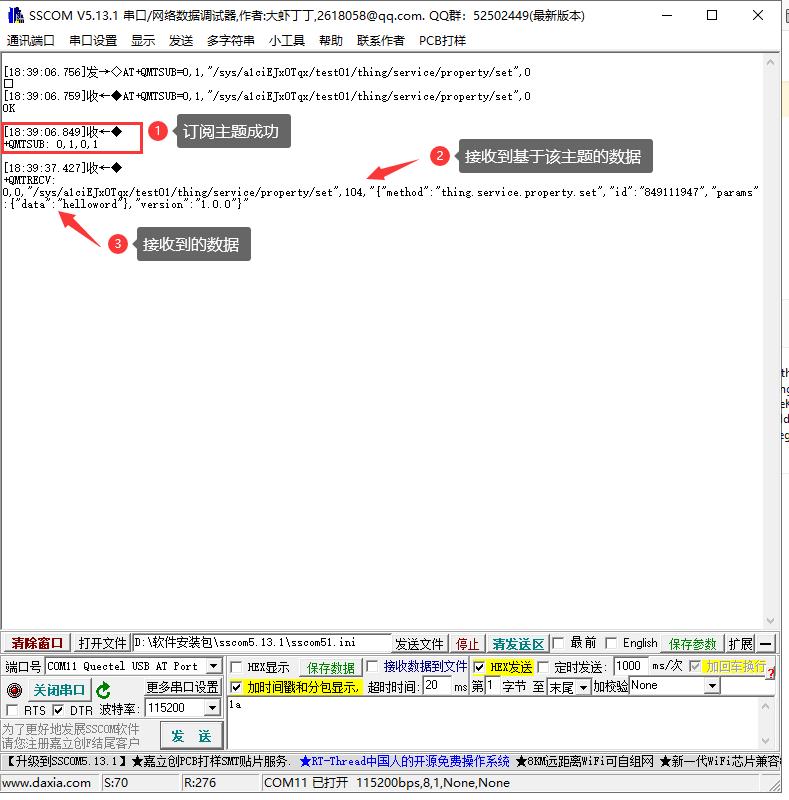The height and width of the screenshot is (800, 789).
Task: Open the 通讯端口 menu
Action: pos(31,40)
